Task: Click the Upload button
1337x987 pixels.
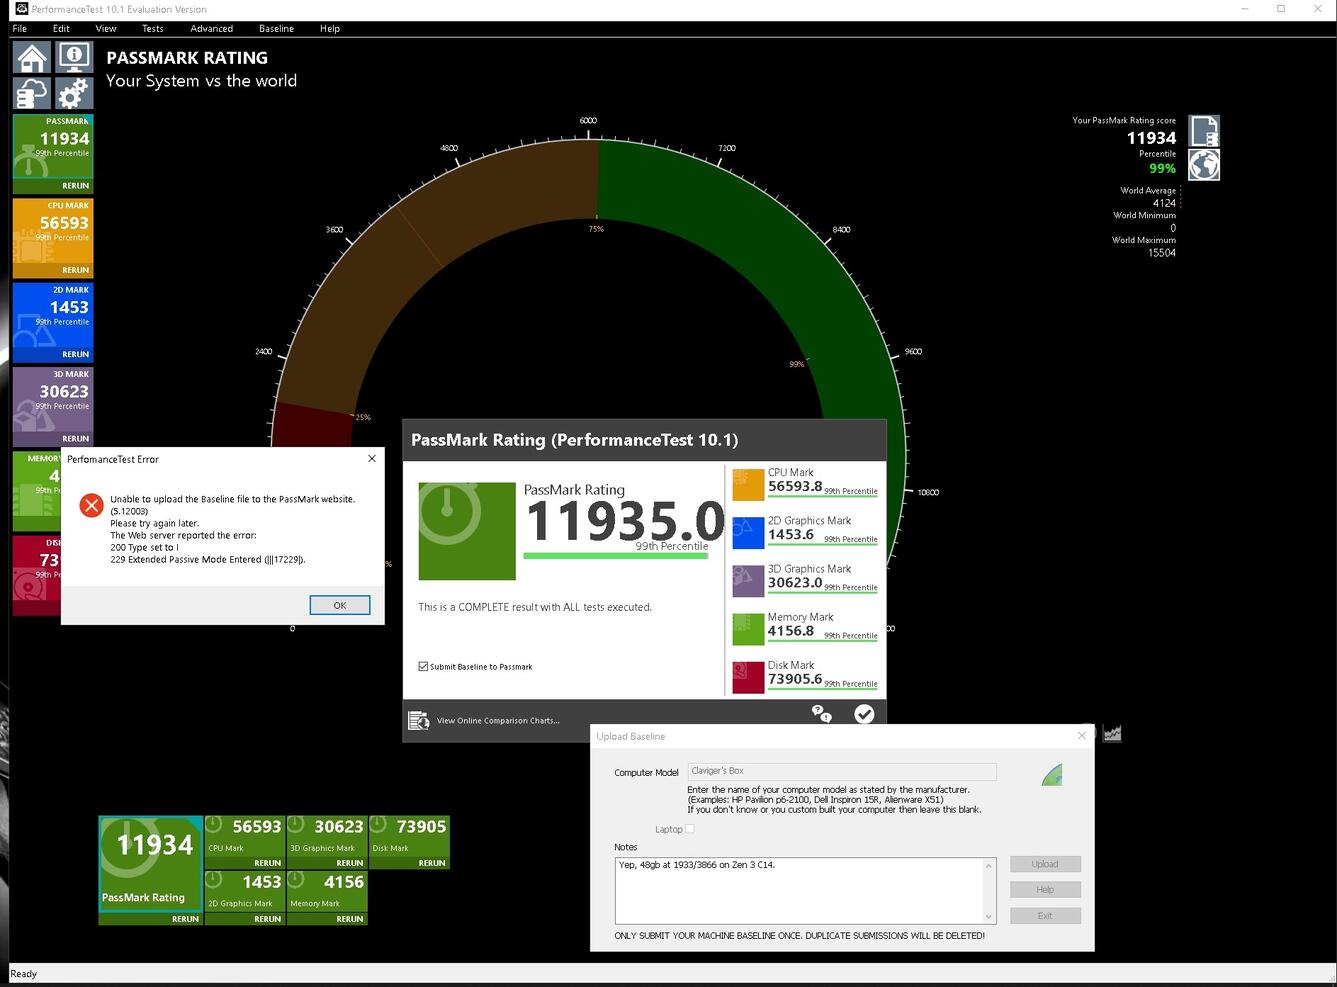Action: 1045,864
